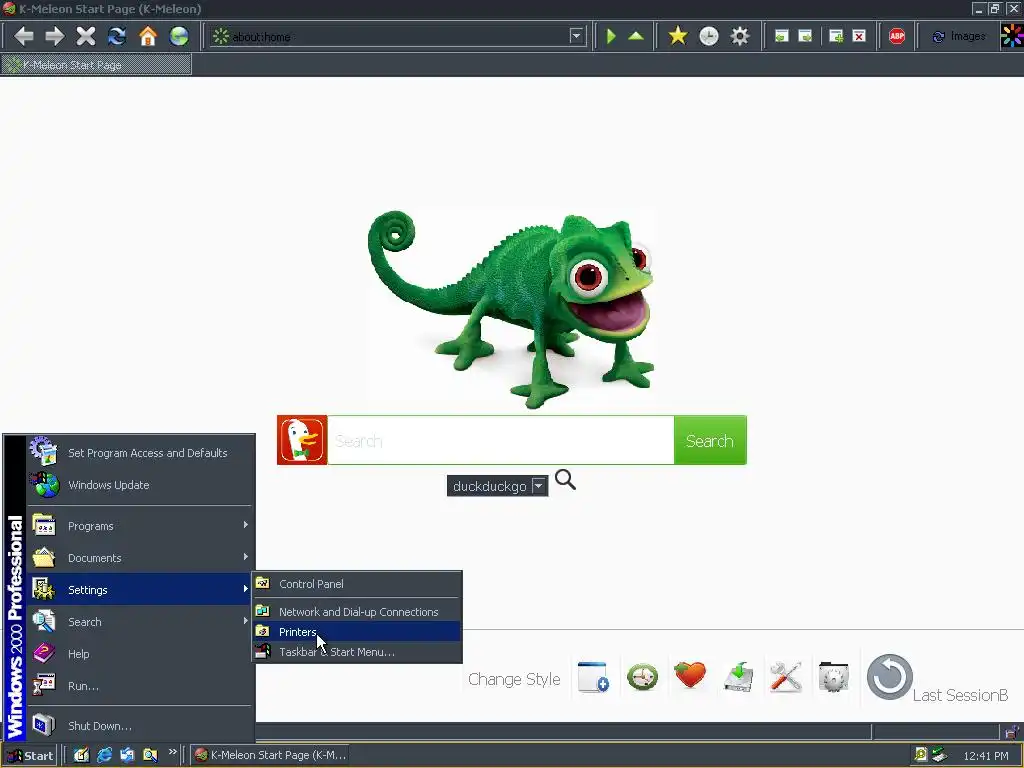Click the Internet Explorer quick launch icon

(104, 755)
